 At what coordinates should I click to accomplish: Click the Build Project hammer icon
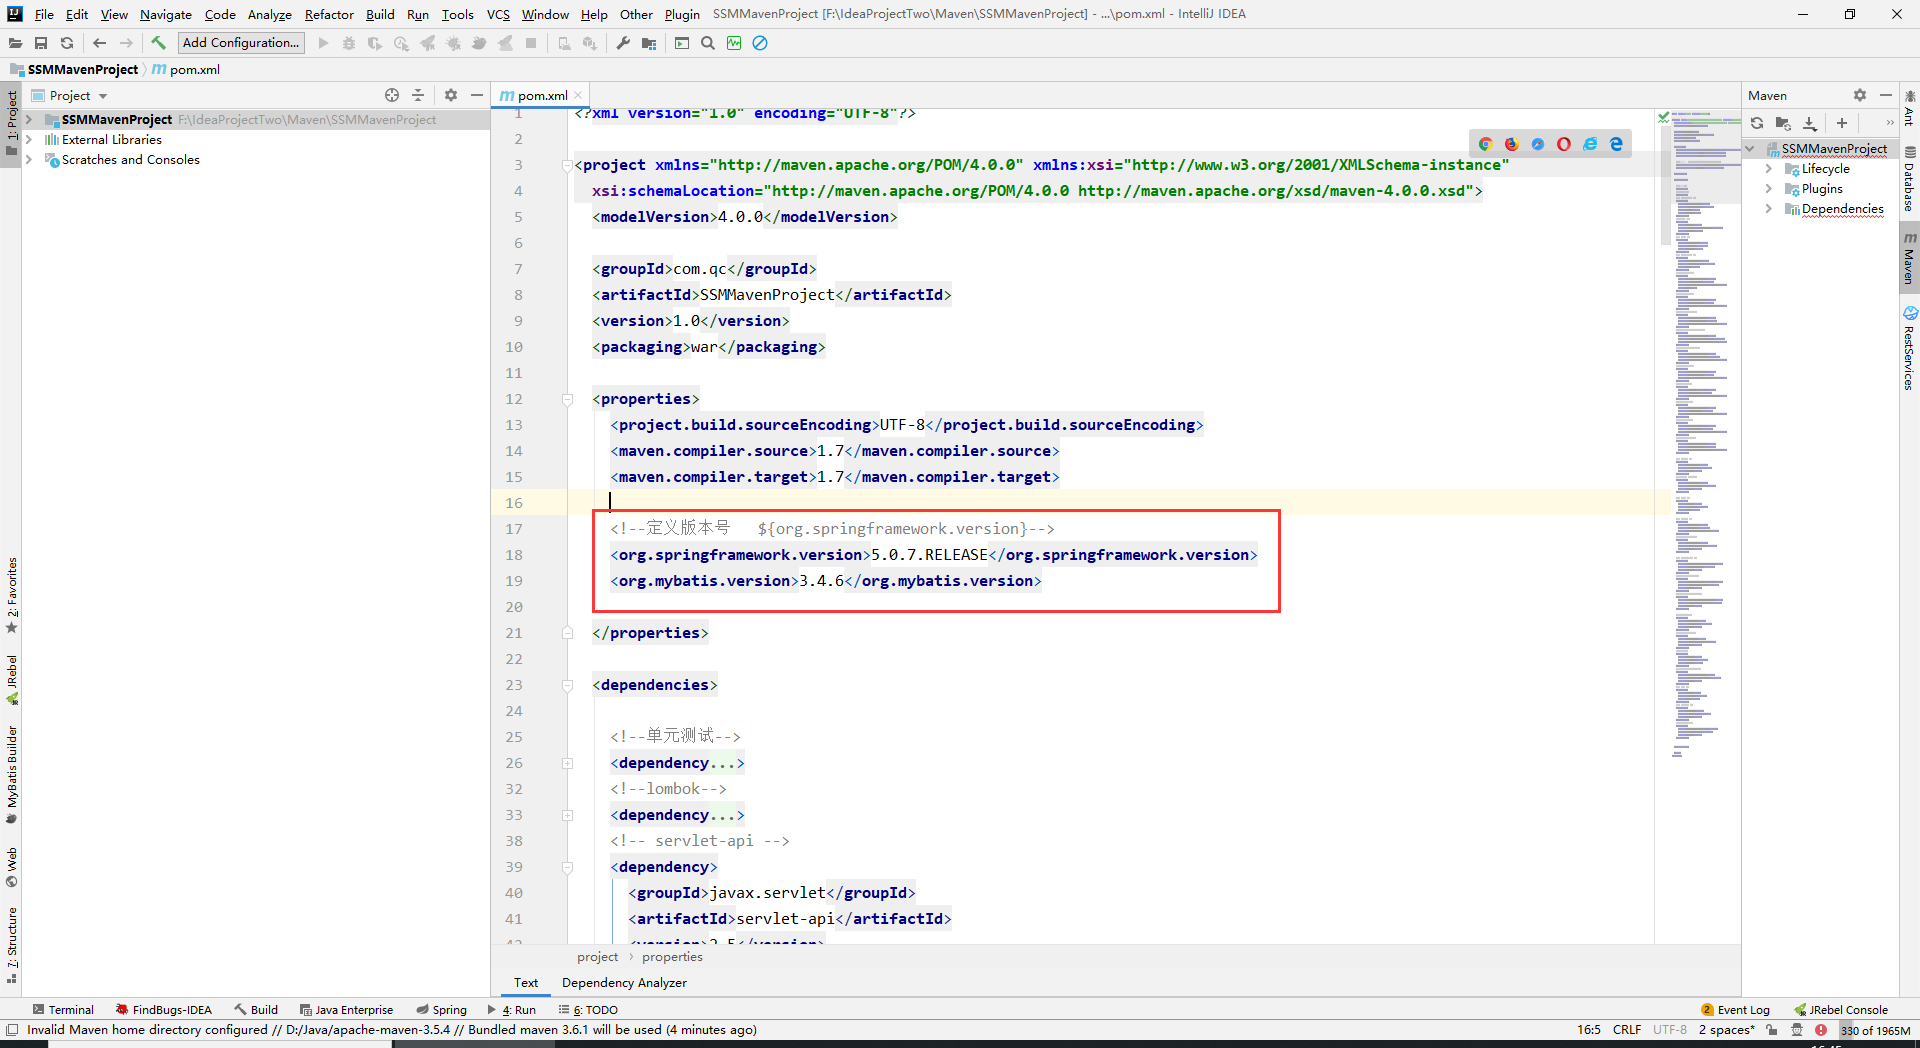[158, 43]
